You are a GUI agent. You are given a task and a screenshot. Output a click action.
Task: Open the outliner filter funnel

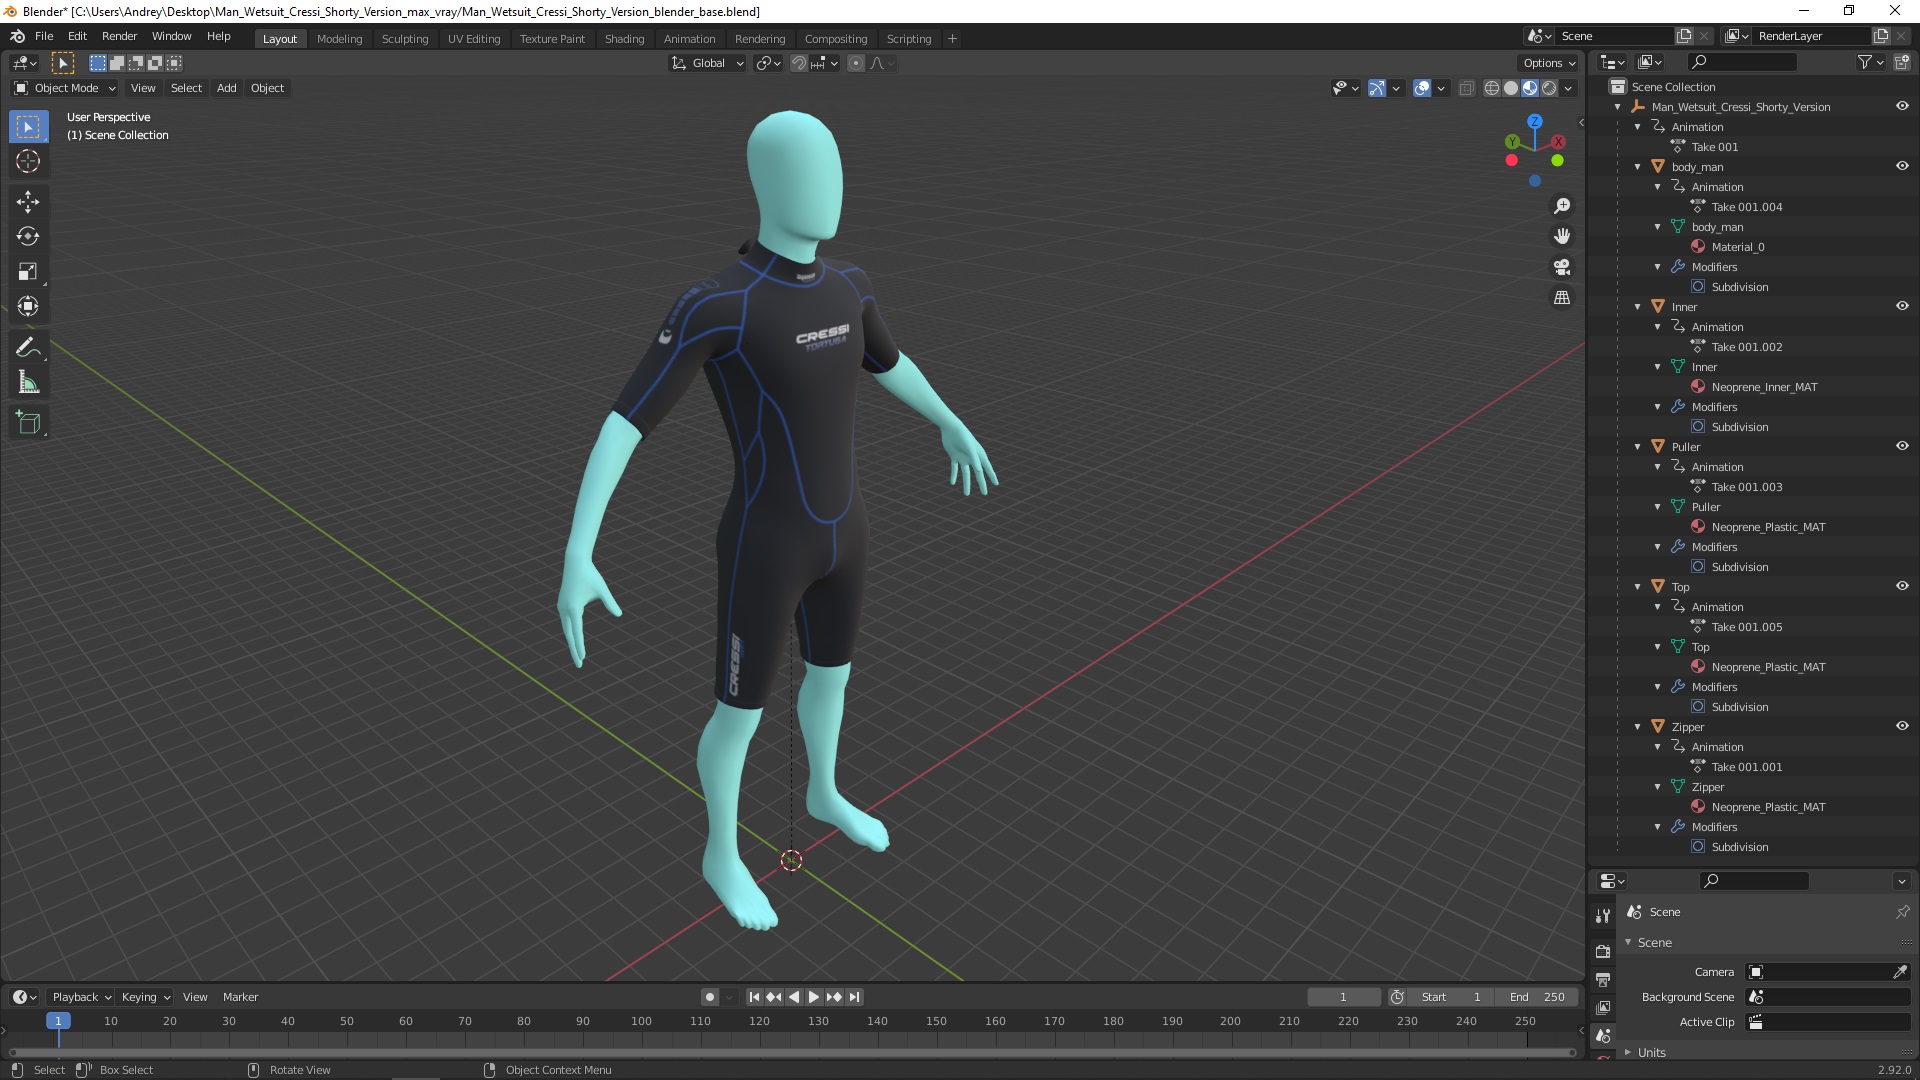click(1865, 62)
